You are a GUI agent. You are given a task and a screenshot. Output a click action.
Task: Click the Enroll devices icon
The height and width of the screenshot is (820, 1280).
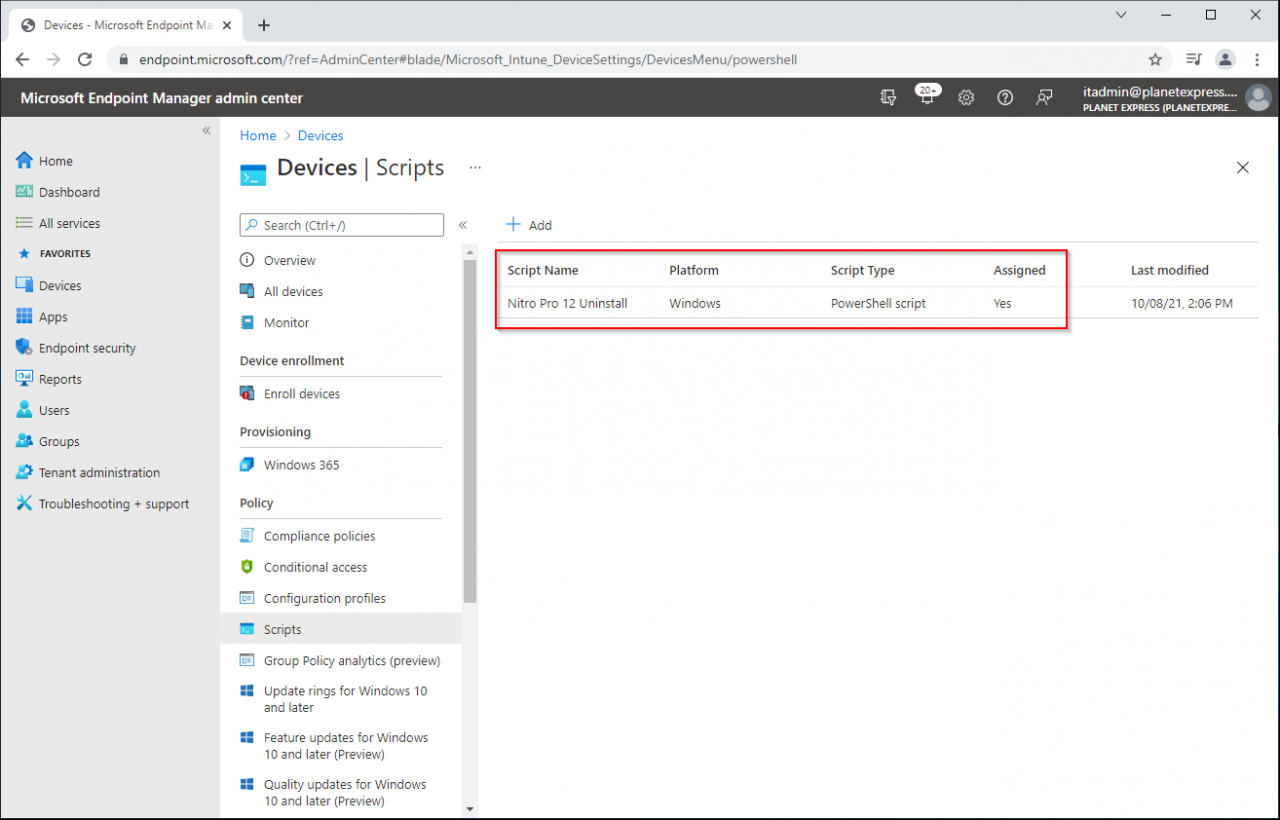click(247, 394)
